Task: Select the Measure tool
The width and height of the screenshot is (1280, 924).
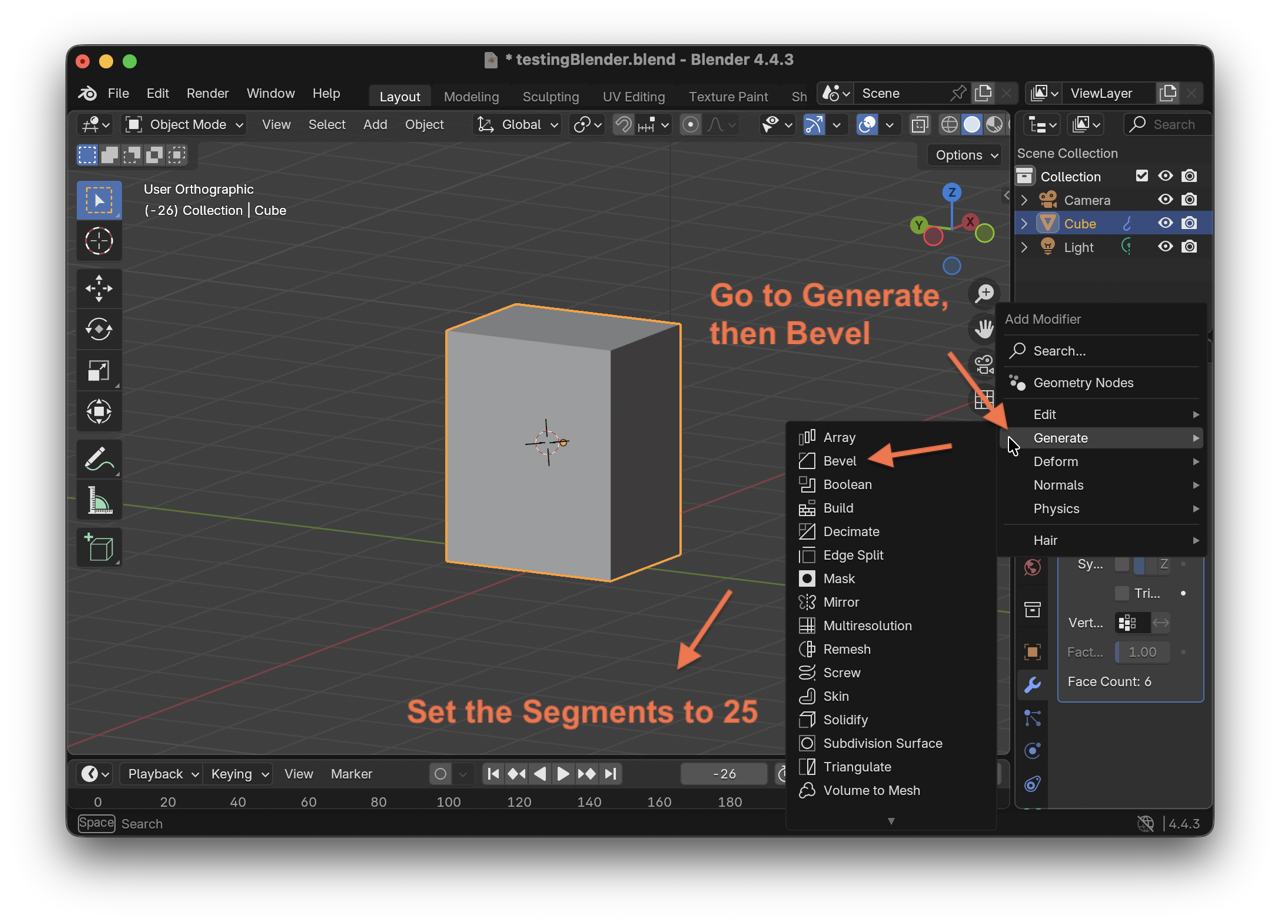Action: pyautogui.click(x=99, y=500)
